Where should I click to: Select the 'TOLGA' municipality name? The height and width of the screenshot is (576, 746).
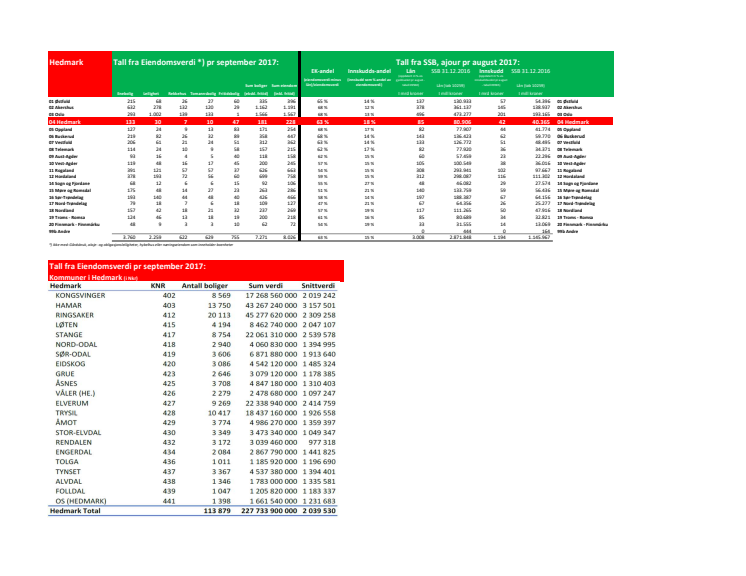[x=67, y=462]
